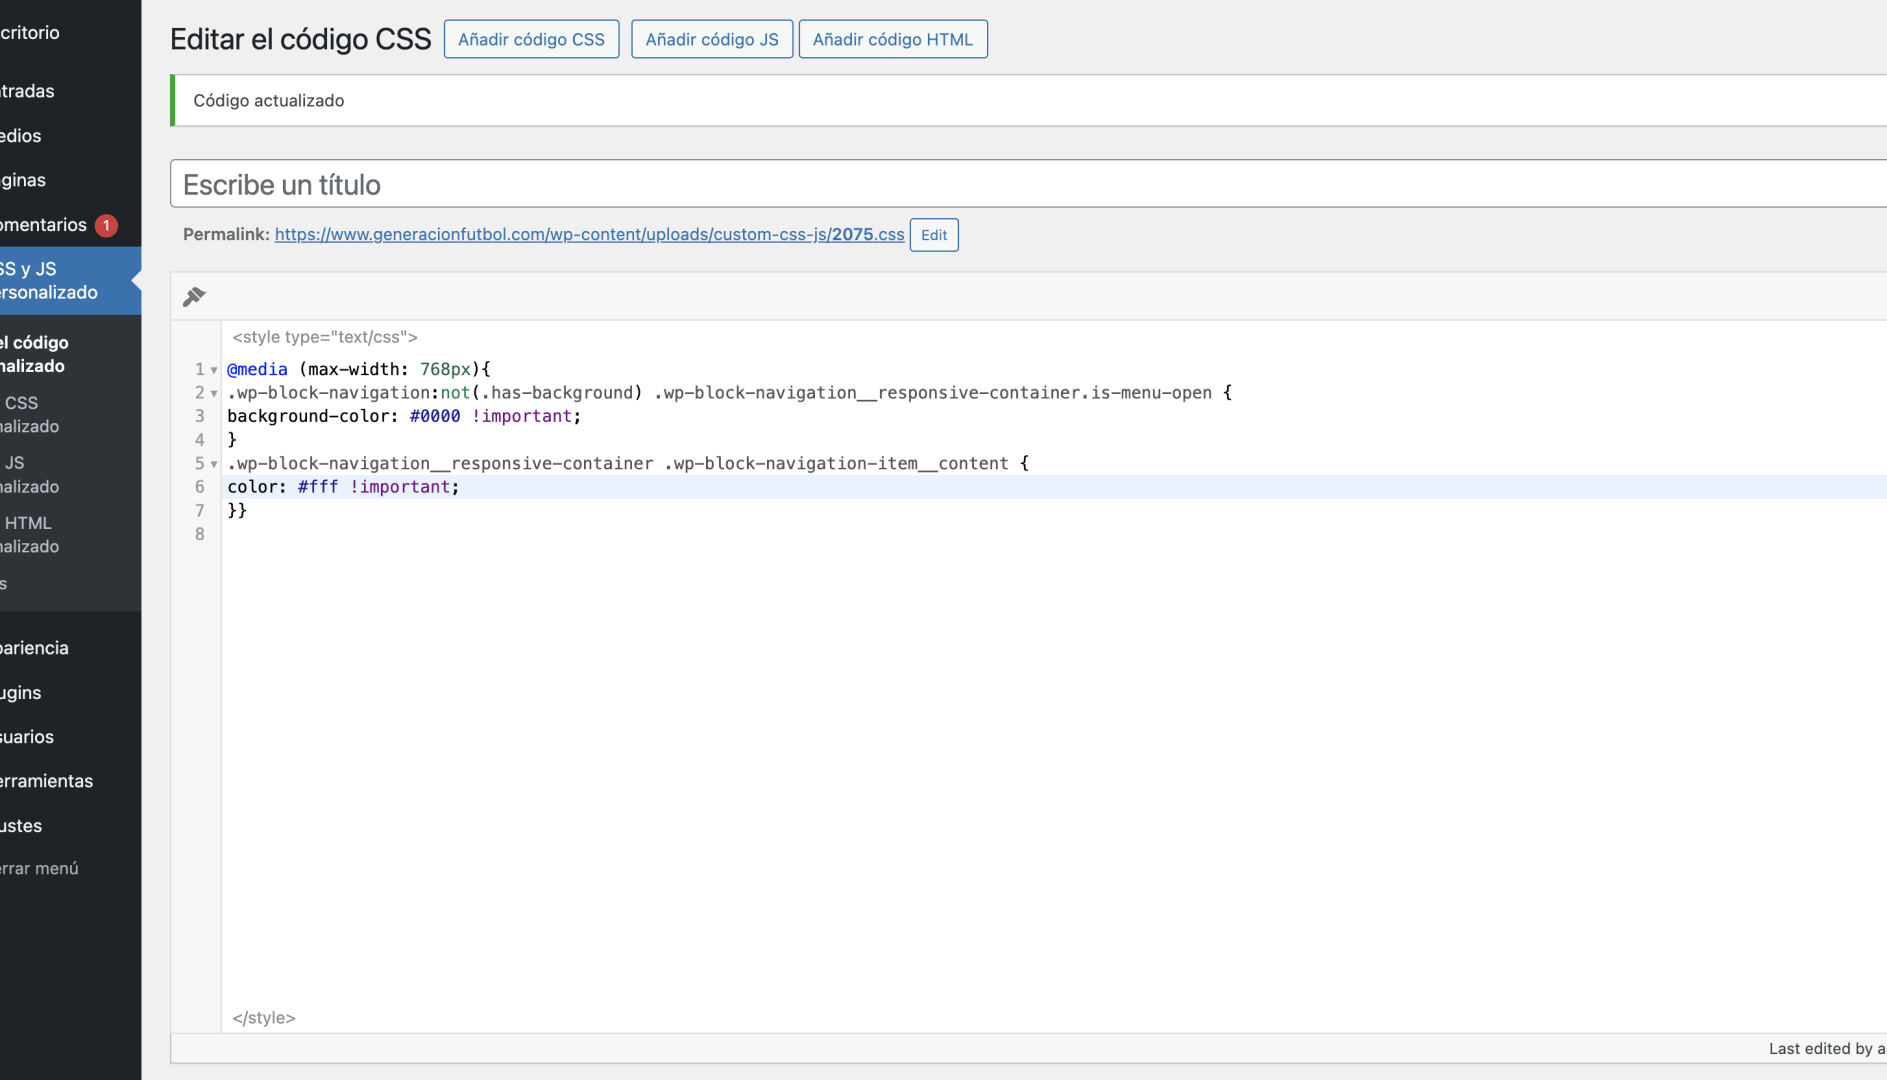Click the color: #fff !important line
1887x1080 pixels.
pos(343,487)
